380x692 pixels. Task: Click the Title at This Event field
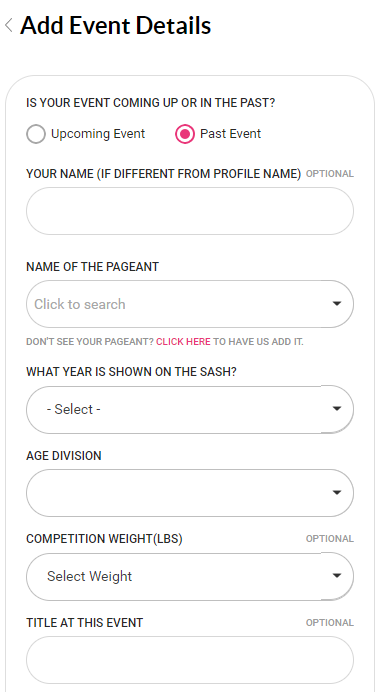pyautogui.click(x=190, y=660)
